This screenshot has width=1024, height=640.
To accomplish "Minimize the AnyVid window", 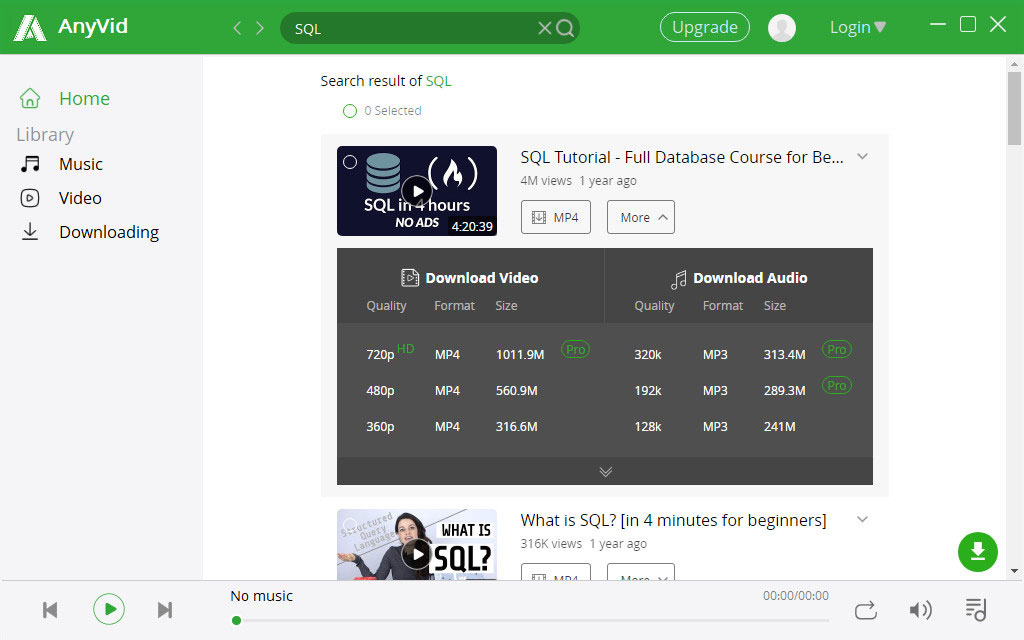I will coord(938,24).
